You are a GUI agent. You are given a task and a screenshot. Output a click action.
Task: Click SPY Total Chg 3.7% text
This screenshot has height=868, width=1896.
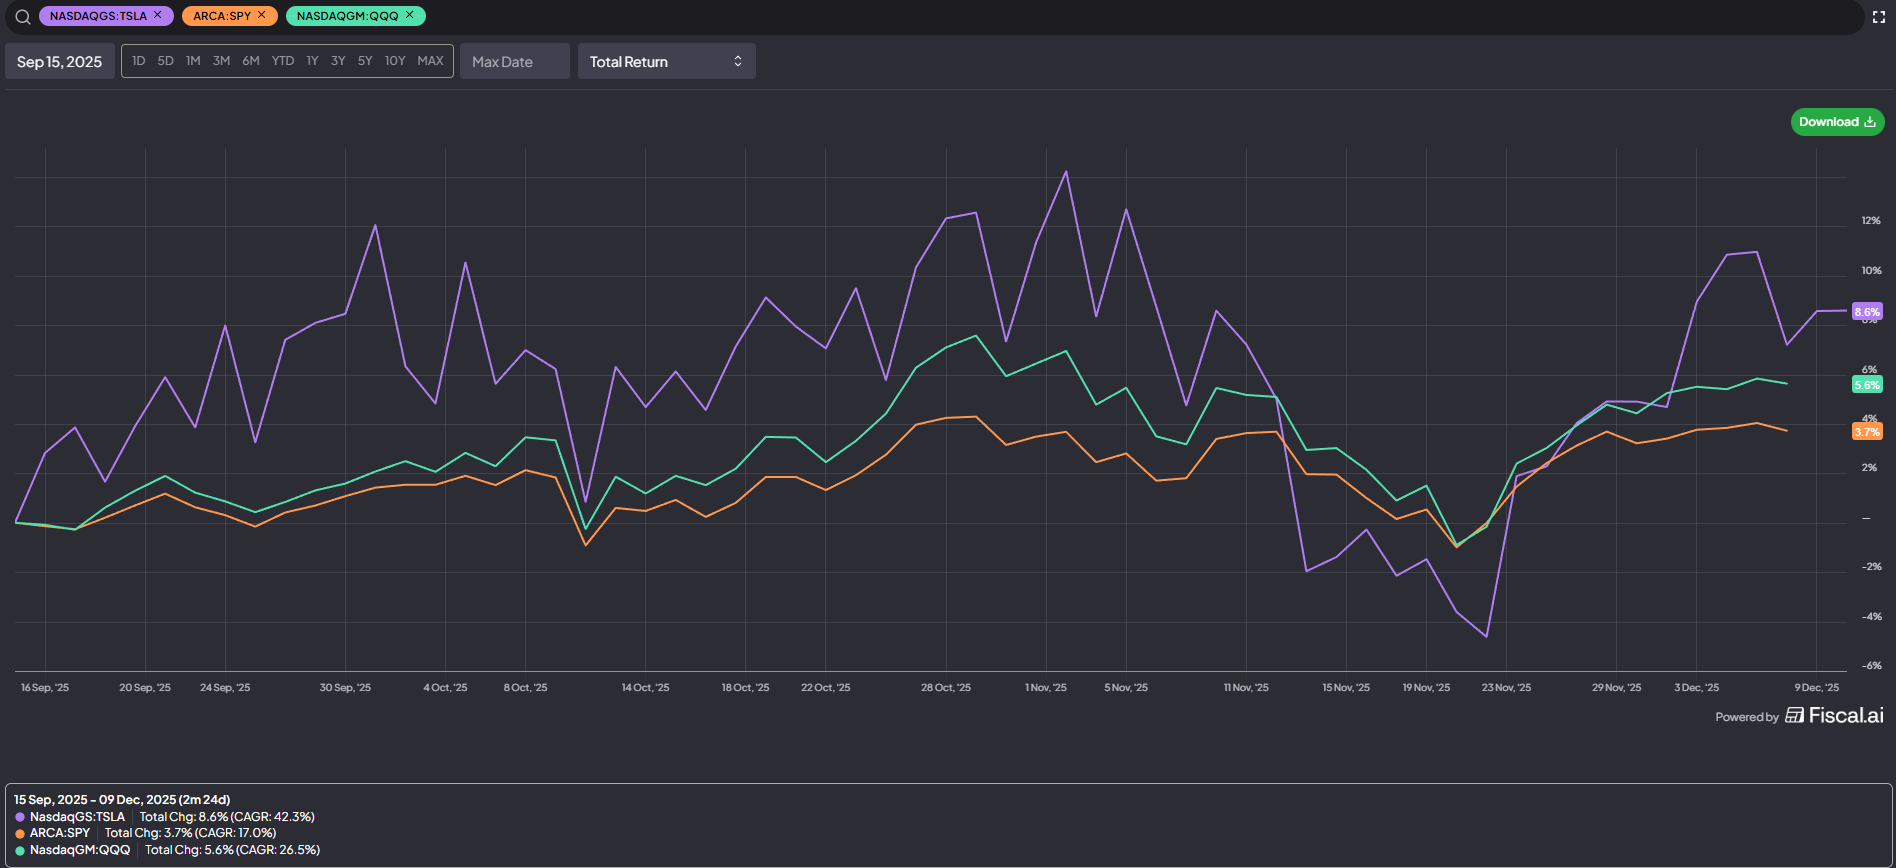(x=190, y=833)
